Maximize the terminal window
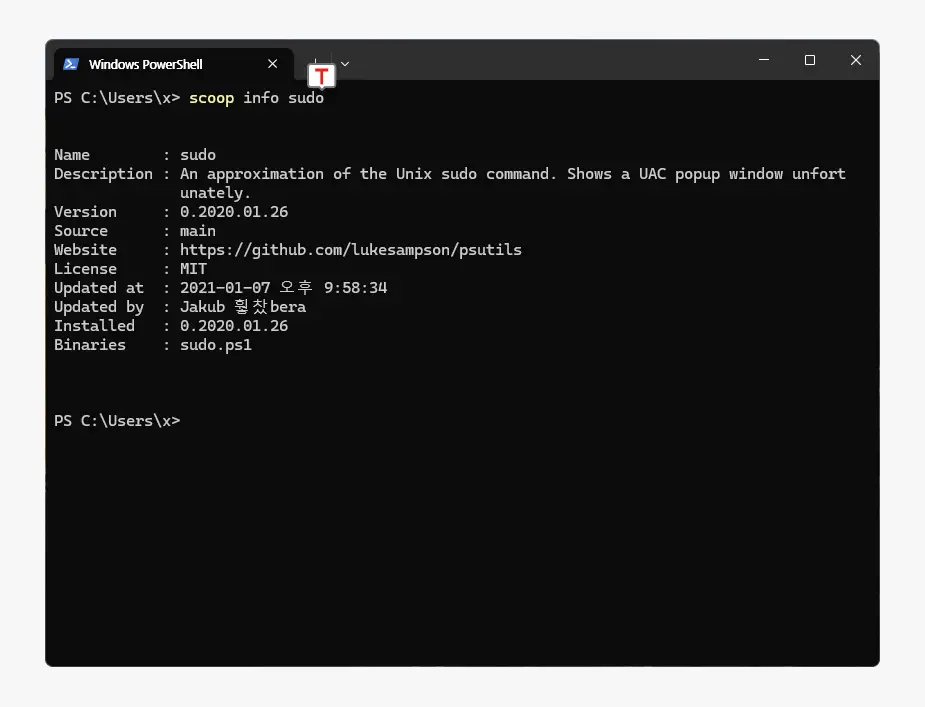Image resolution: width=925 pixels, height=707 pixels. (810, 60)
